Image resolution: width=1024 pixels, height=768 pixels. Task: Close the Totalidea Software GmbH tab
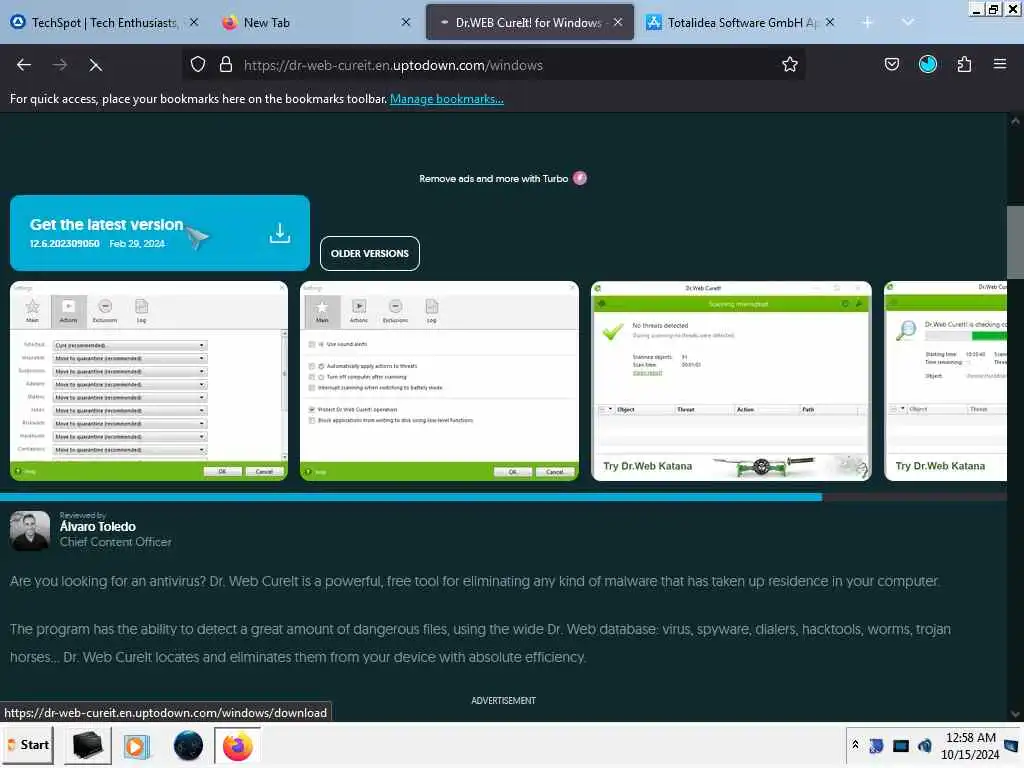point(829,22)
